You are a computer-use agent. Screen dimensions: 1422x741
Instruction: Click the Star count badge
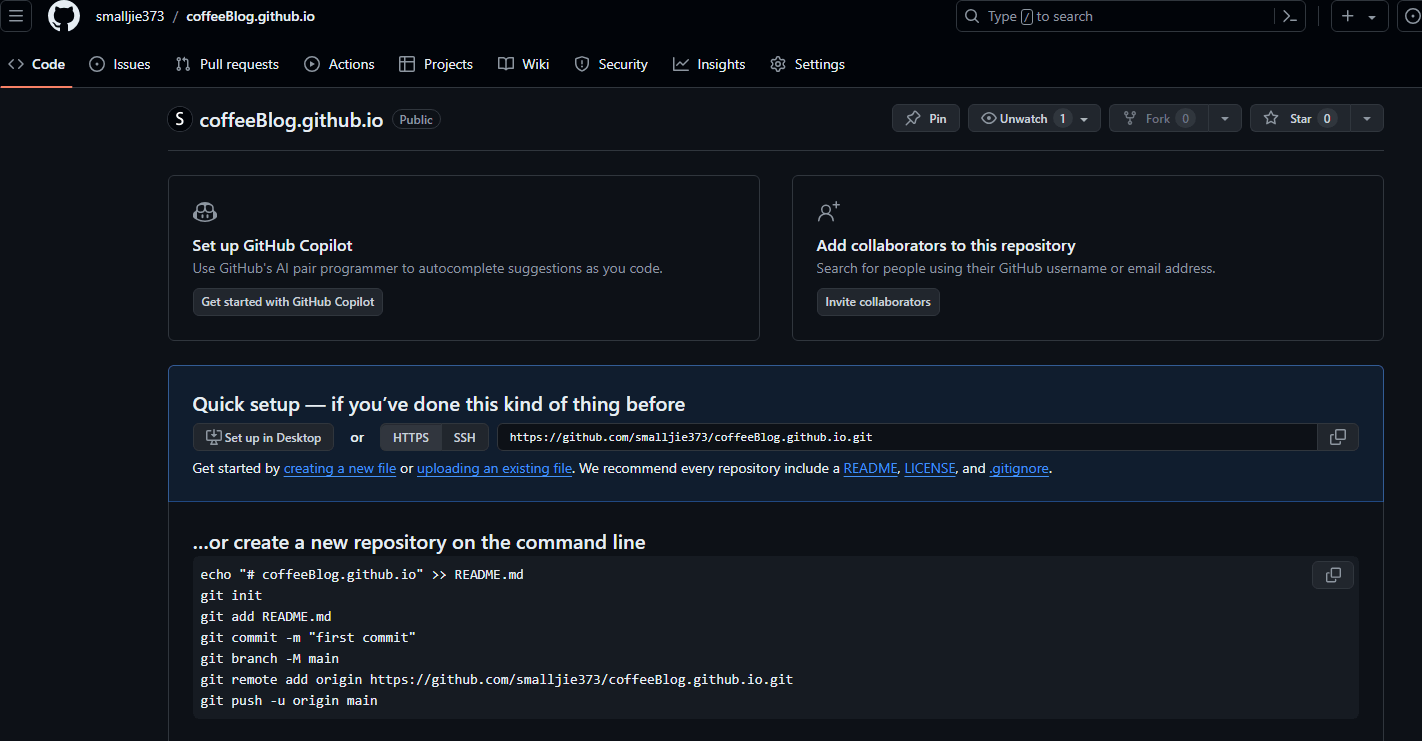coord(1327,118)
